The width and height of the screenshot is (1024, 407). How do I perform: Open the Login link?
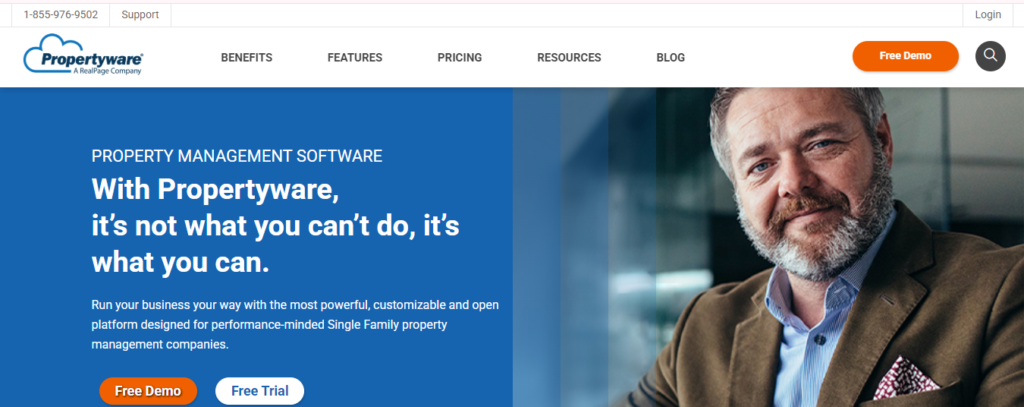(x=987, y=14)
